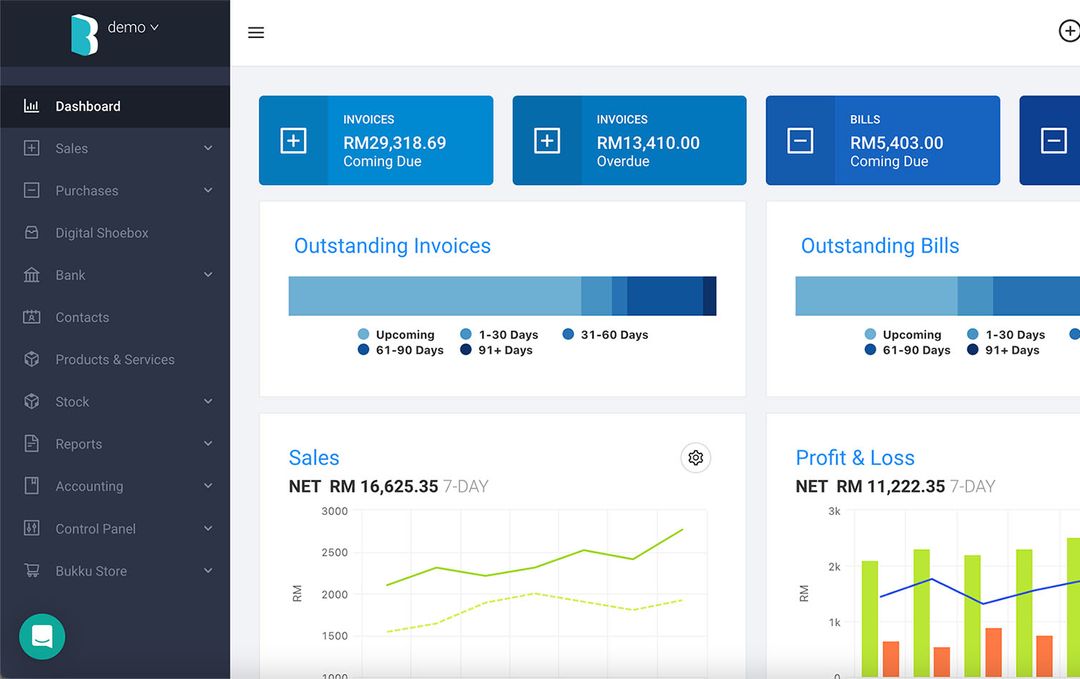The height and width of the screenshot is (679, 1080).
Task: Click the plus icon in the top toolbar
Action: (x=1069, y=30)
